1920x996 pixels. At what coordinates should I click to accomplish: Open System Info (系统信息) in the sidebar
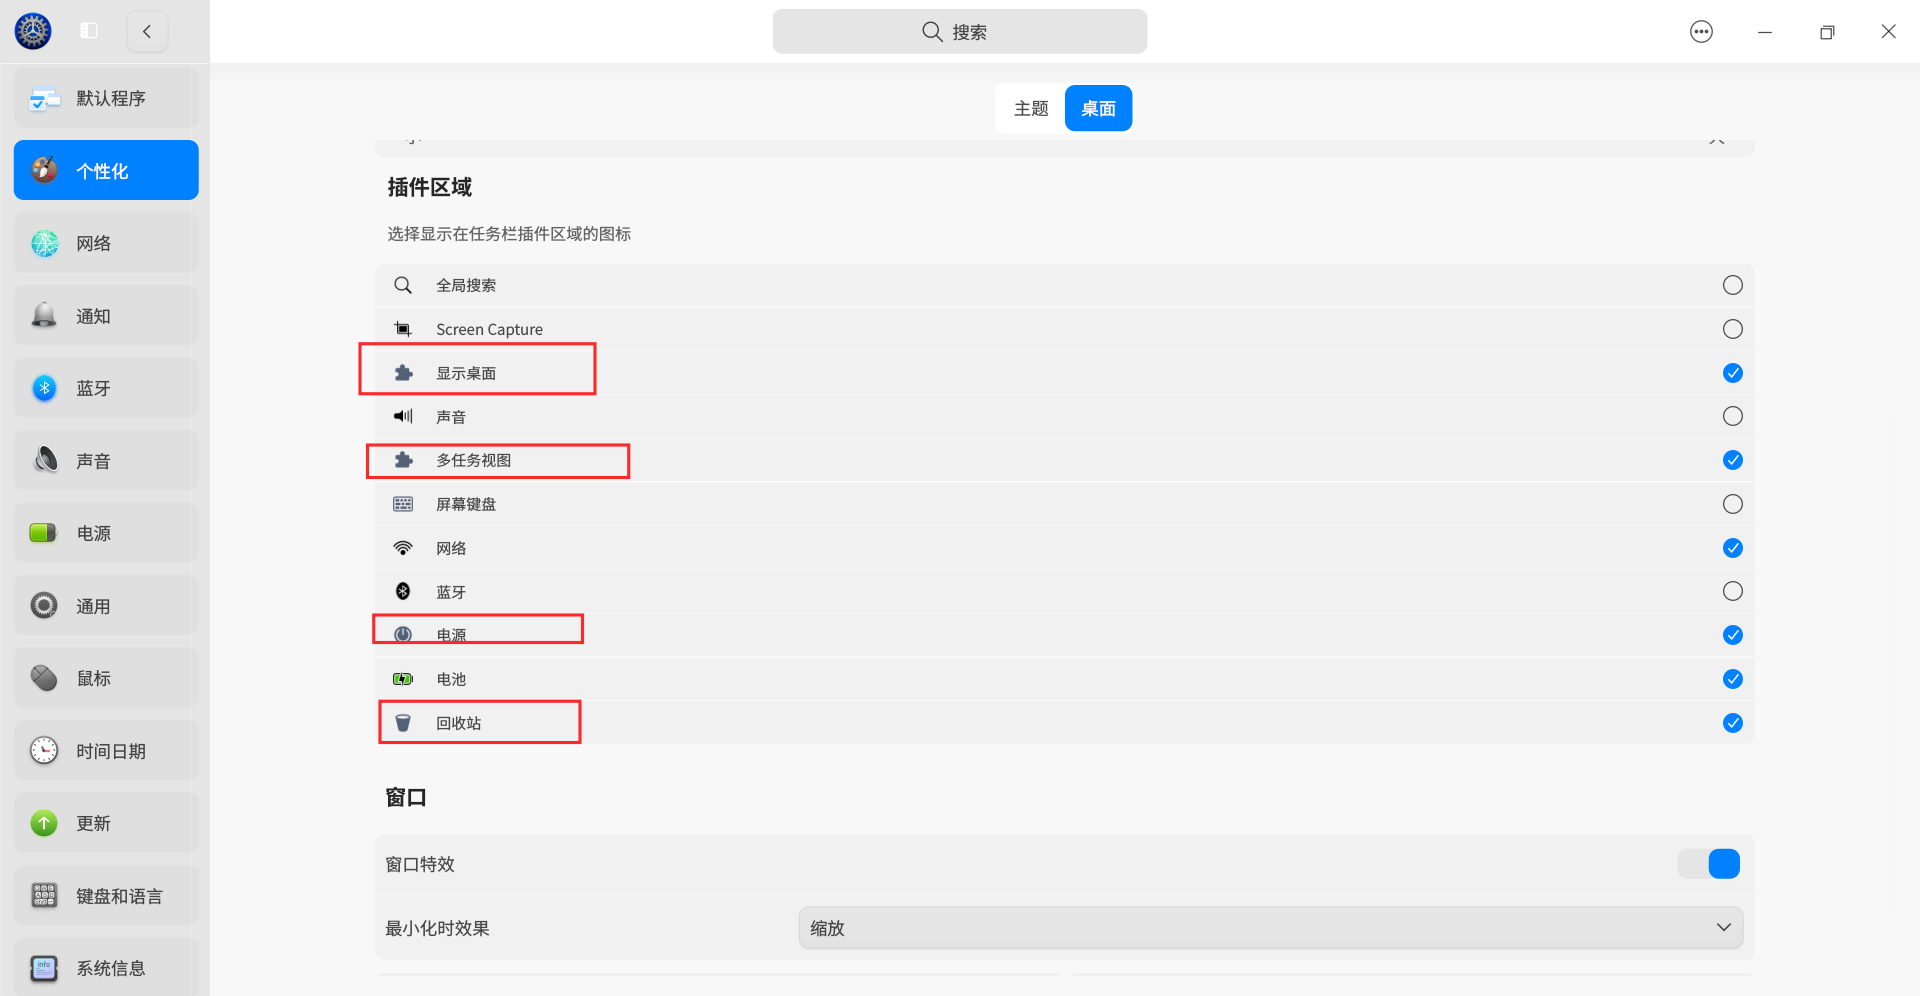(106, 967)
